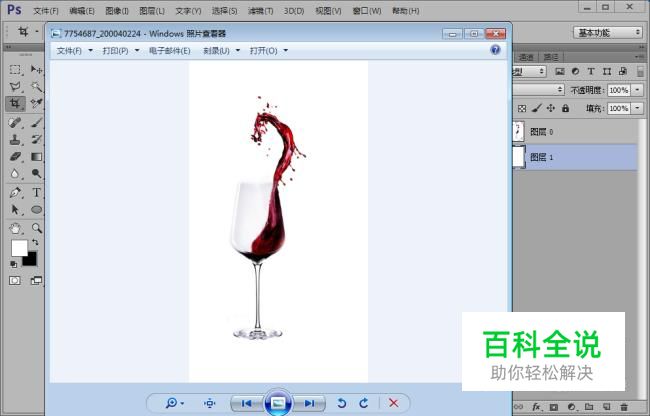Play slideshow in Photo Viewer
Viewport: 650px width, 416px height.
click(x=278, y=402)
